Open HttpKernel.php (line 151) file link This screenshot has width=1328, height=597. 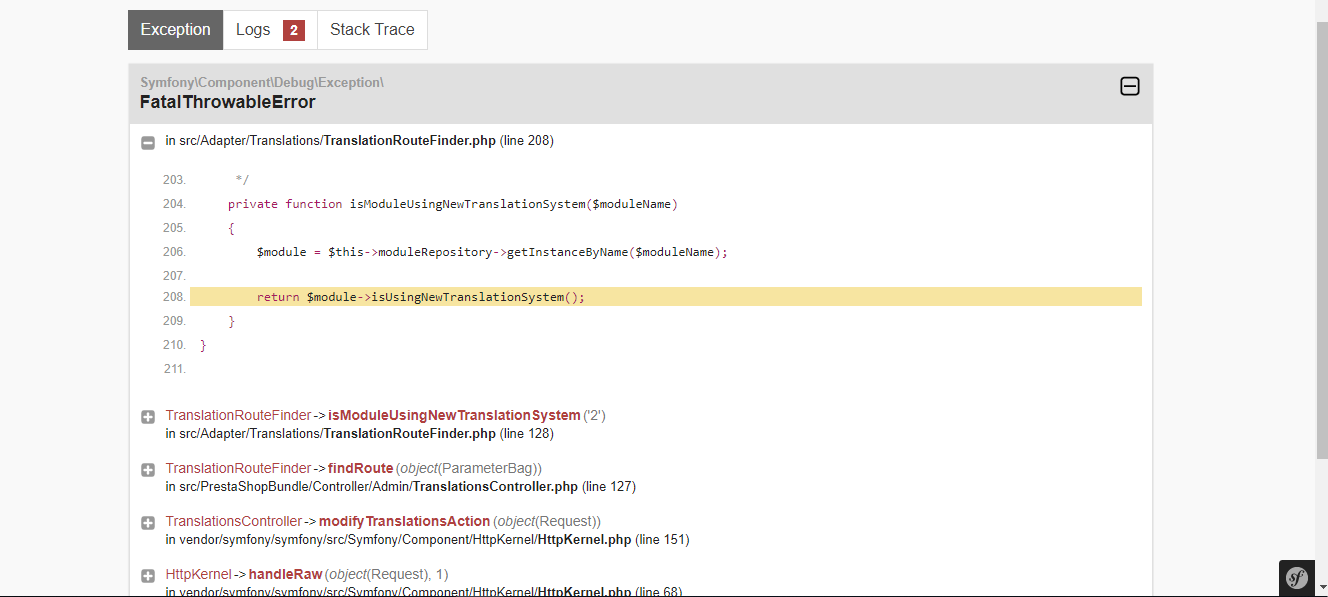pos(427,539)
